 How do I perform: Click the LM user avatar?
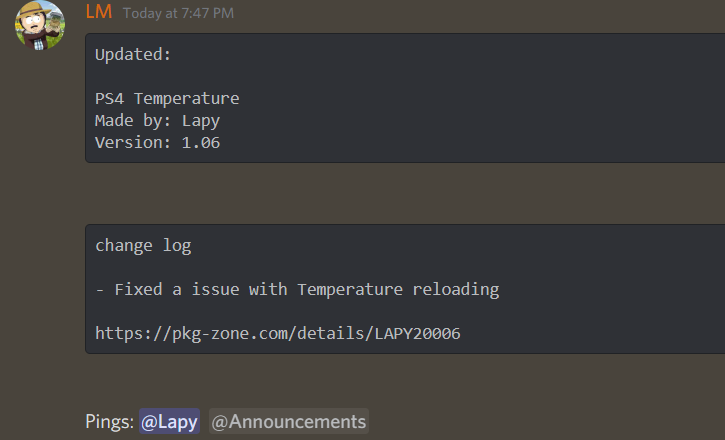[x=40, y=26]
